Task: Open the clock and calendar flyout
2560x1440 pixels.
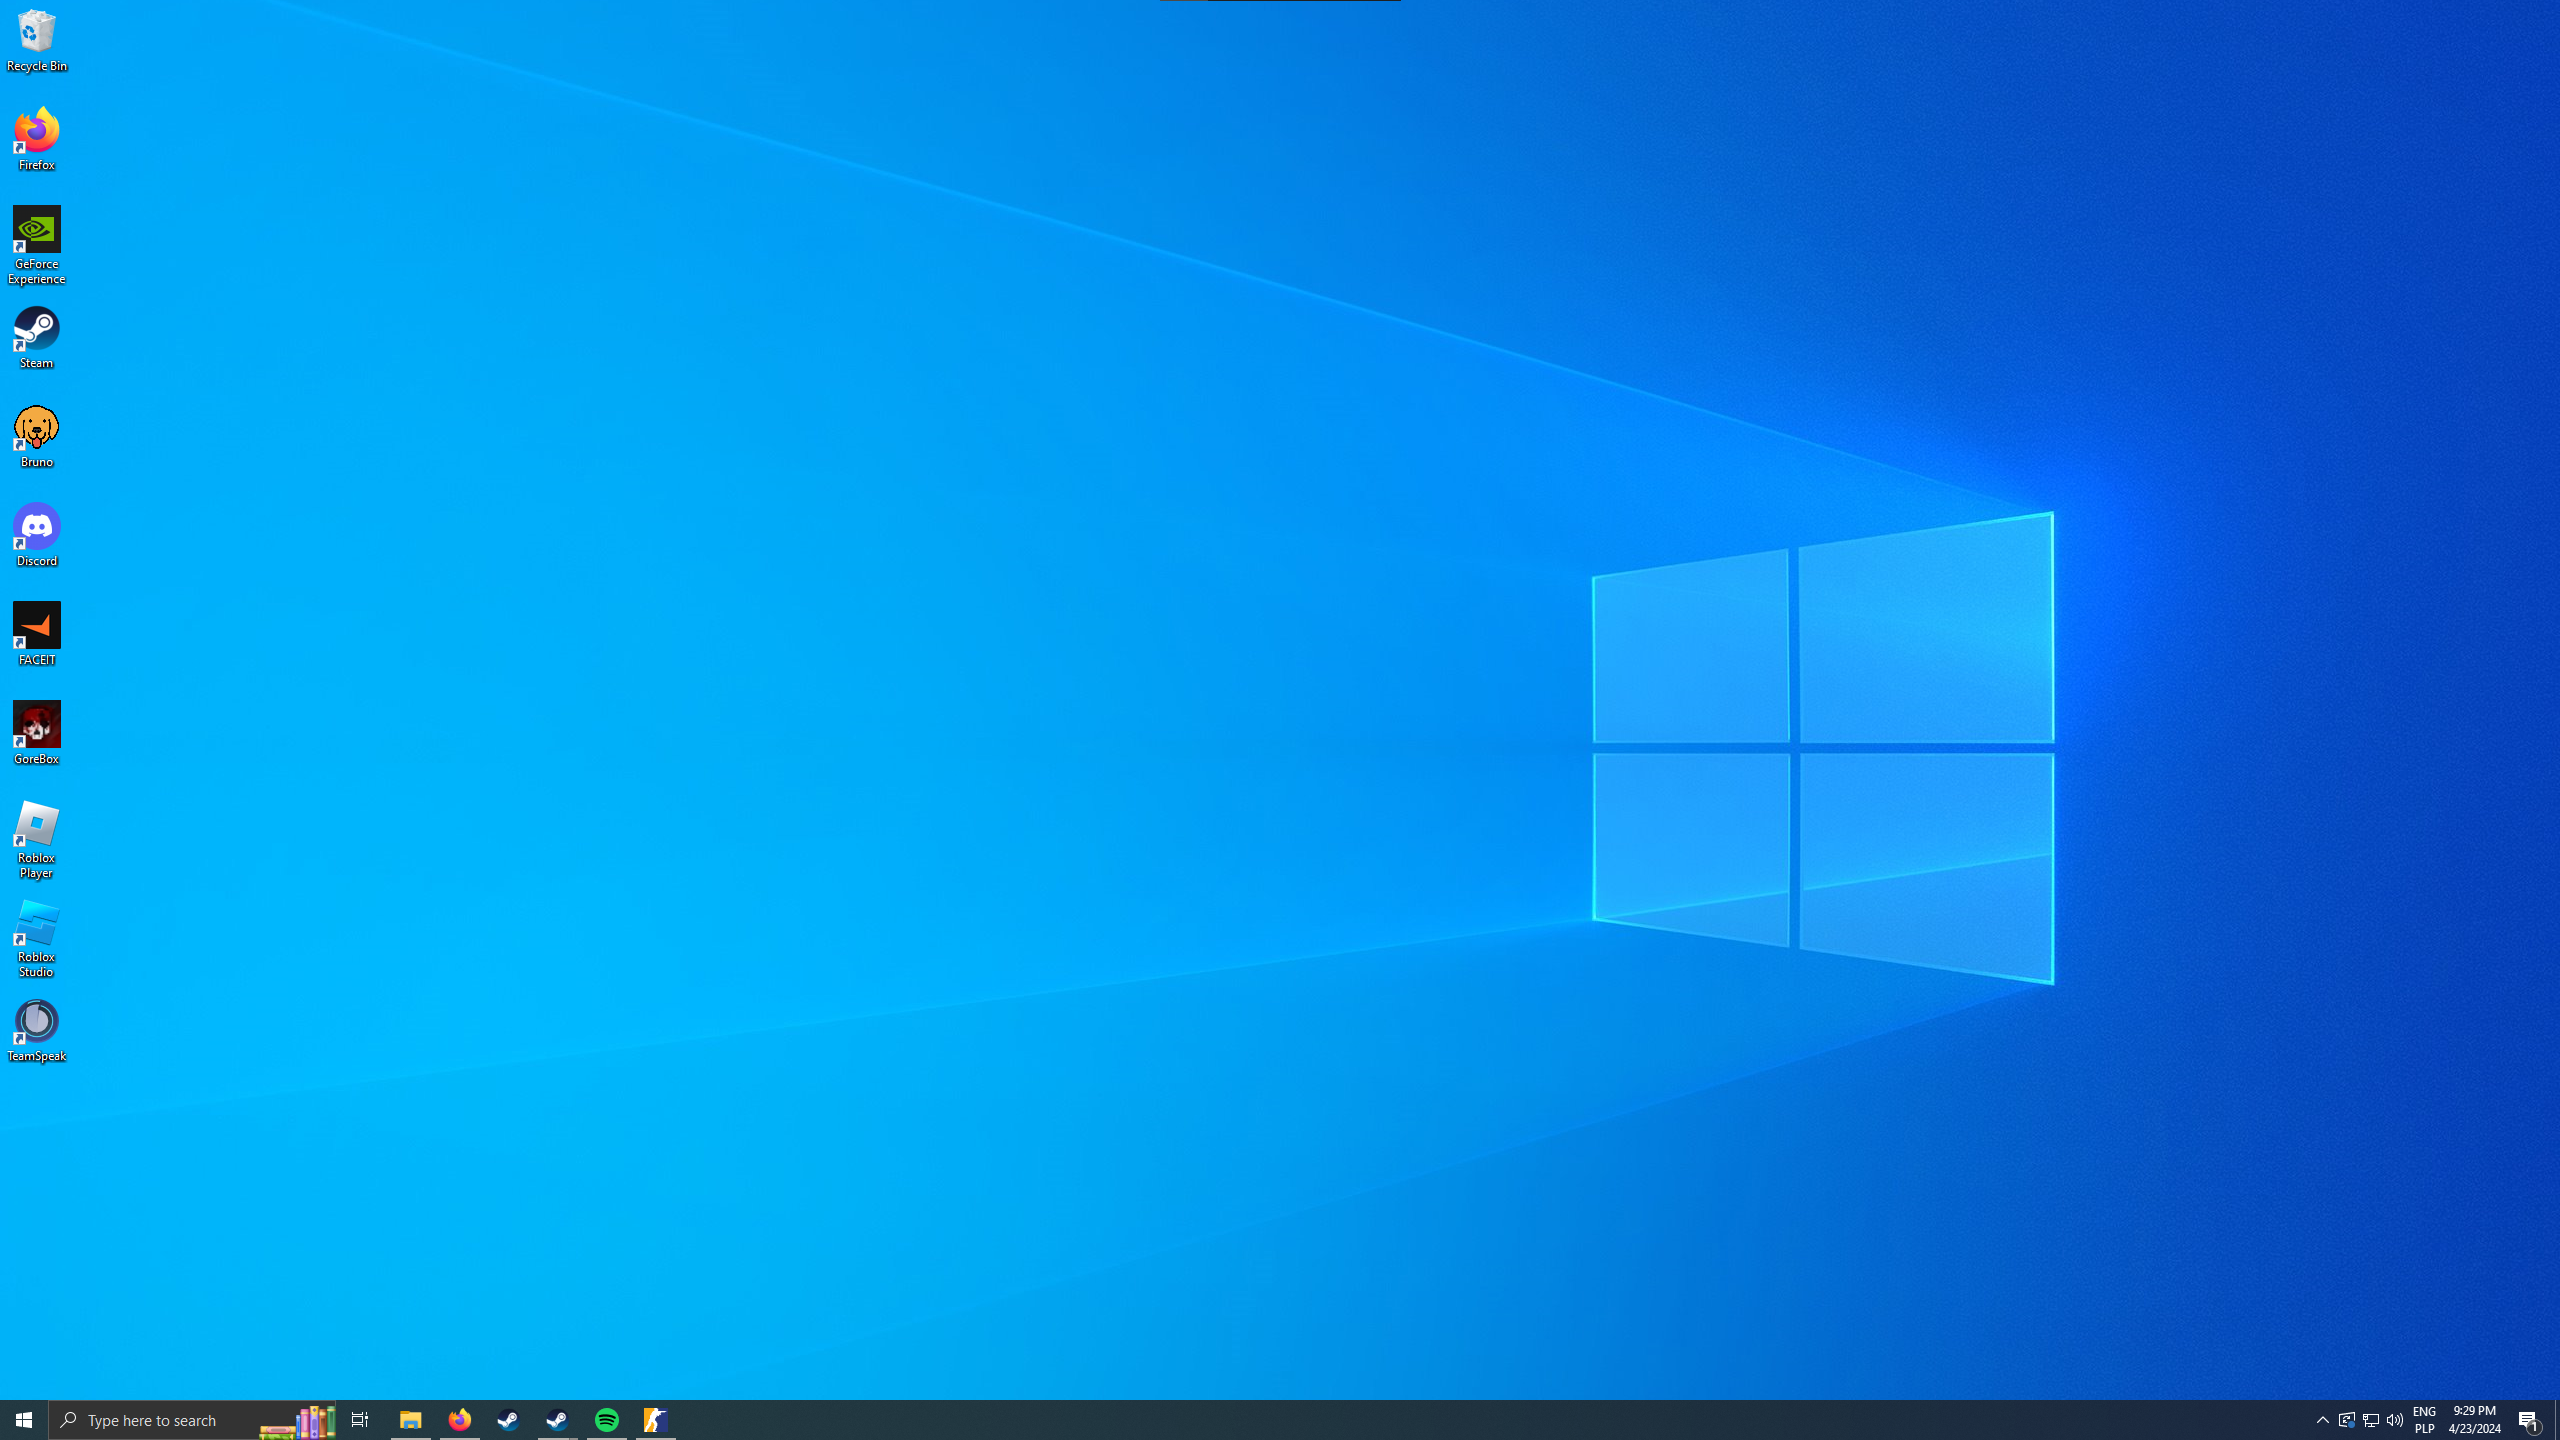Action: [2474, 1420]
